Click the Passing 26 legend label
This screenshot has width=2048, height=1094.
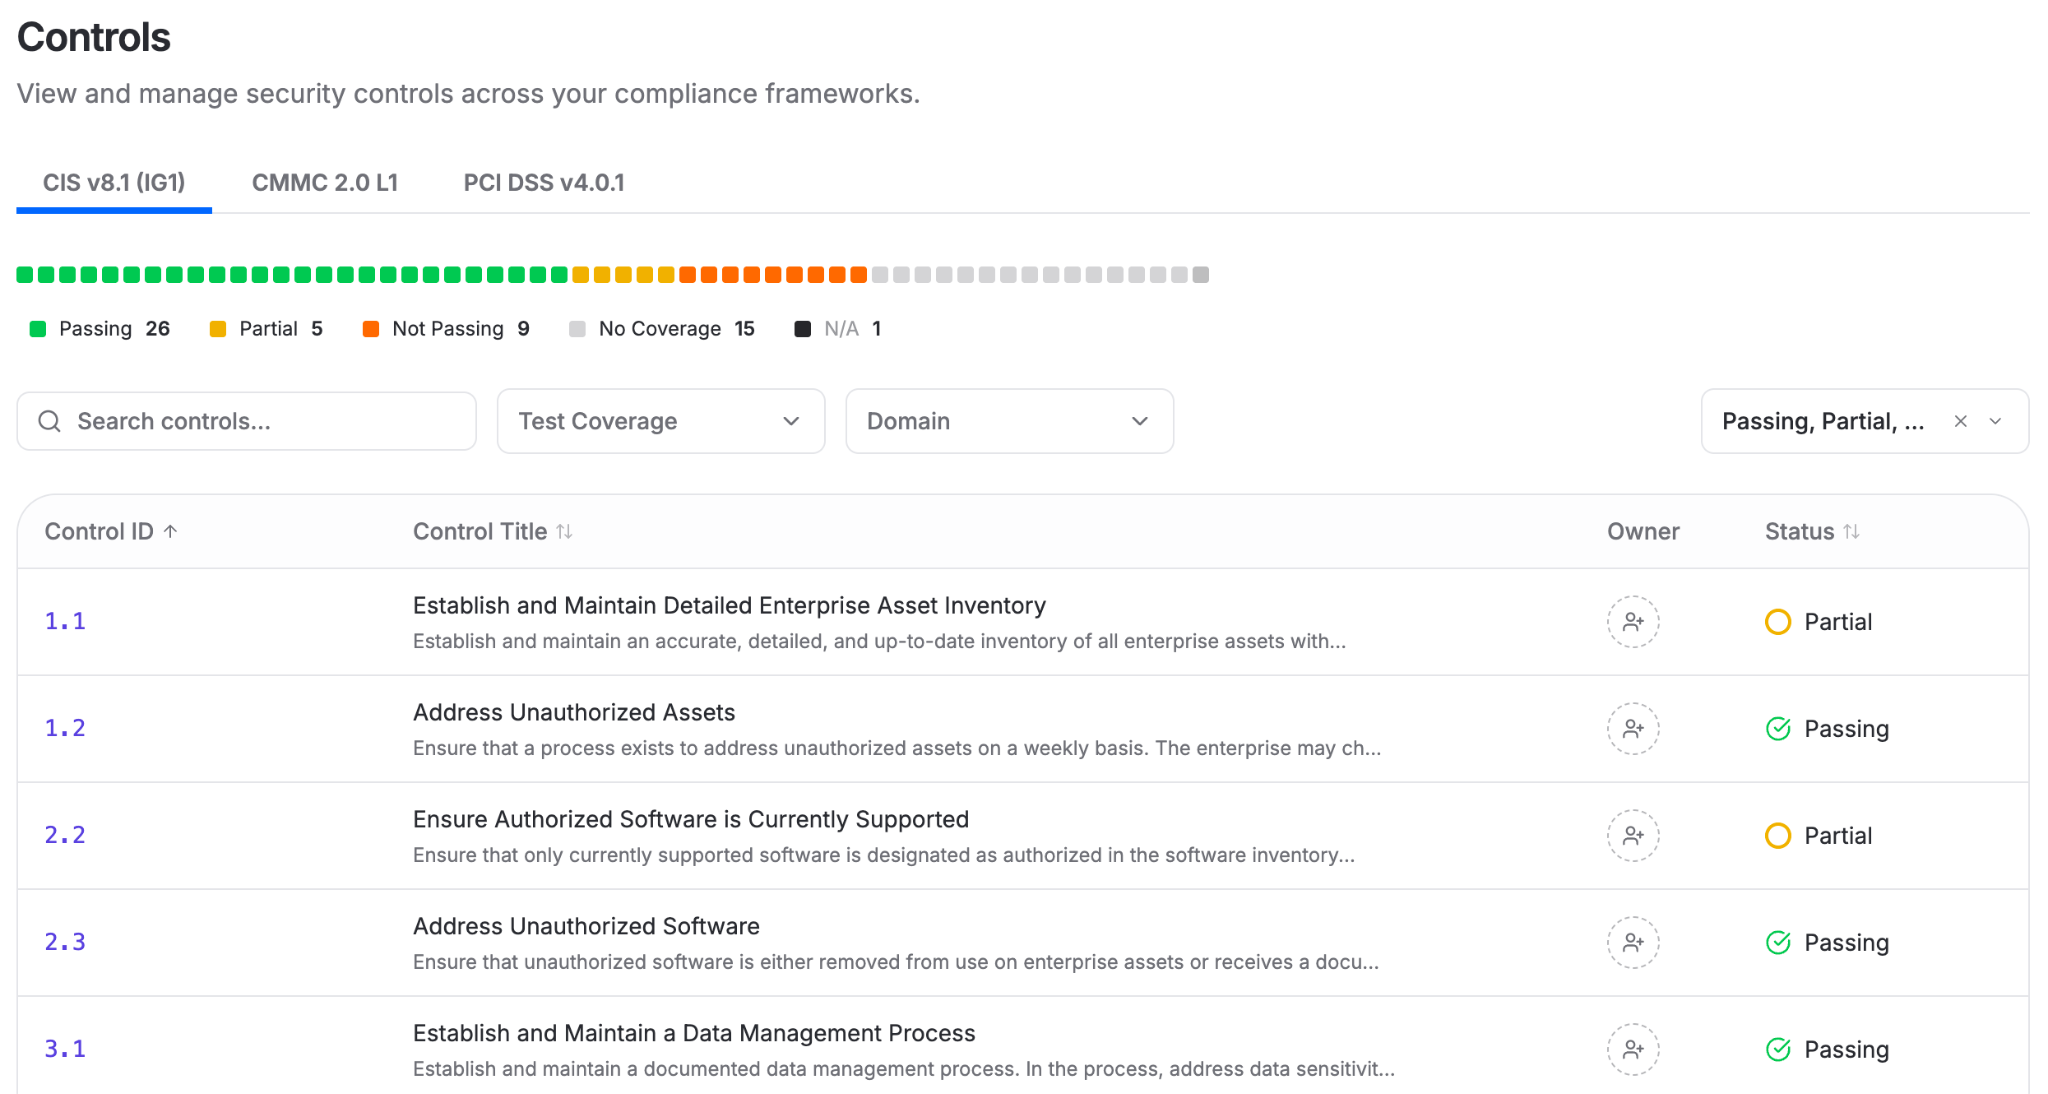point(114,329)
